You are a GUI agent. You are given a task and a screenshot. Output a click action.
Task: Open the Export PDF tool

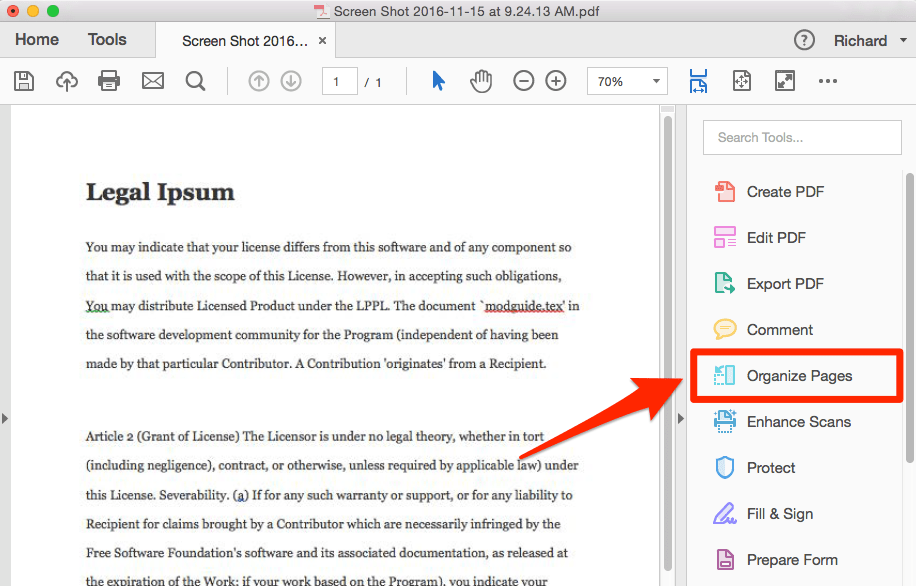(x=784, y=284)
